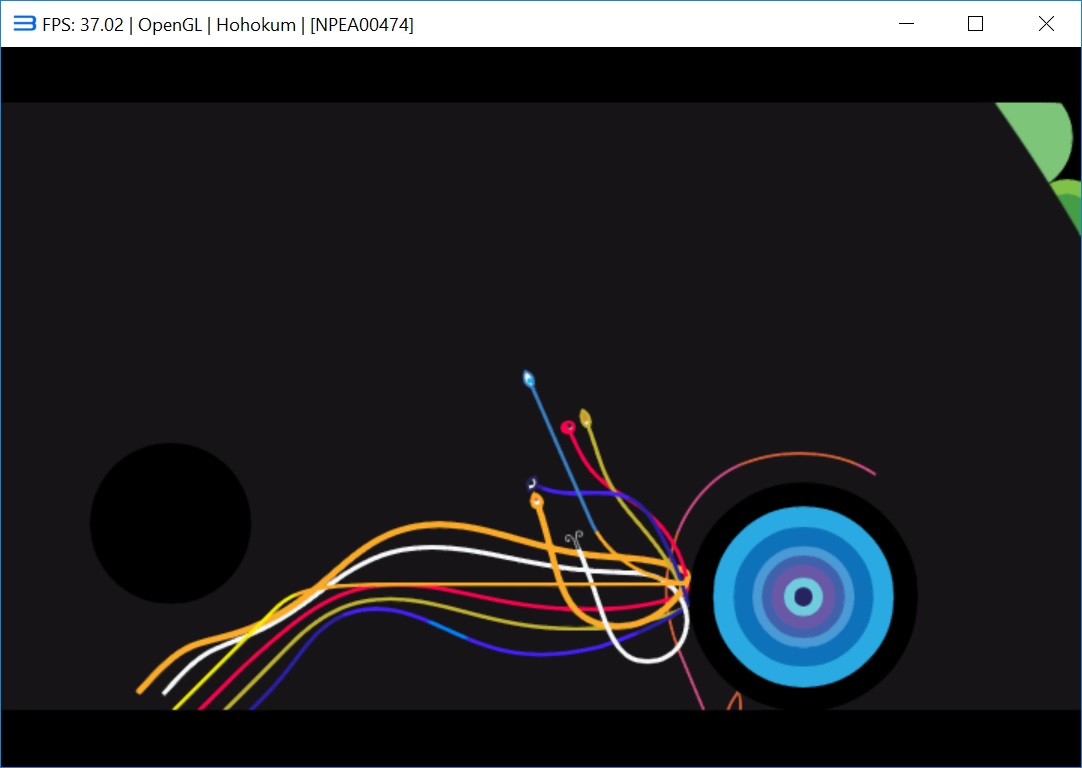
Task: Close the Hohokum game window
Action: click(1046, 24)
